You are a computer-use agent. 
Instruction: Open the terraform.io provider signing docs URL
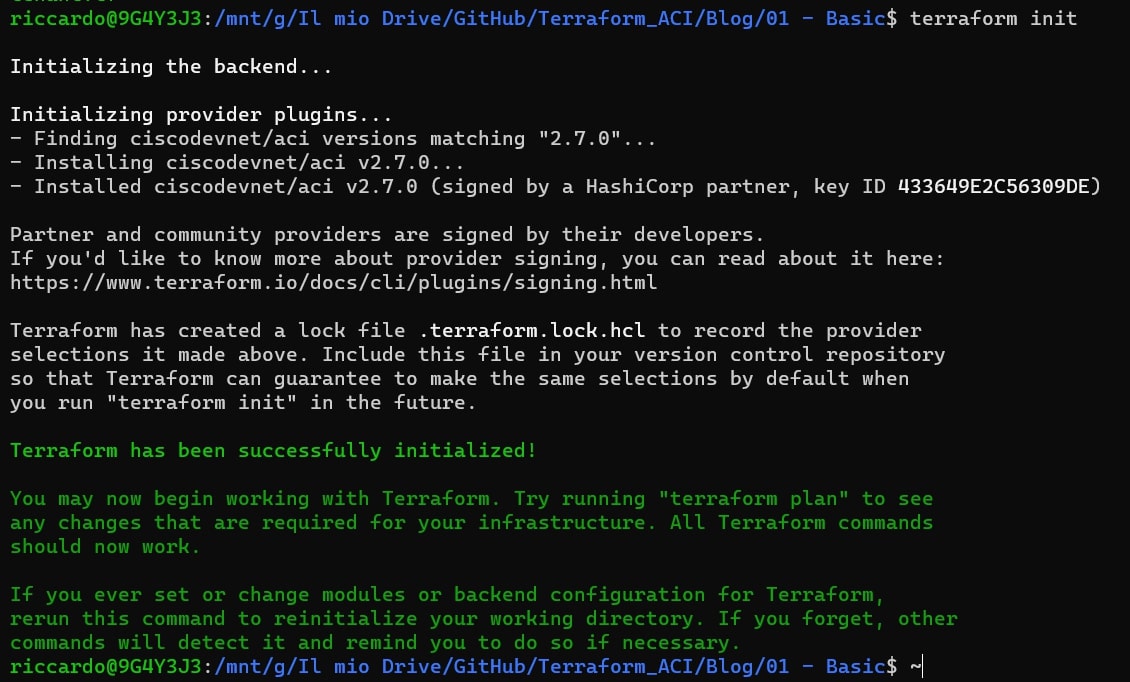pyautogui.click(x=333, y=283)
